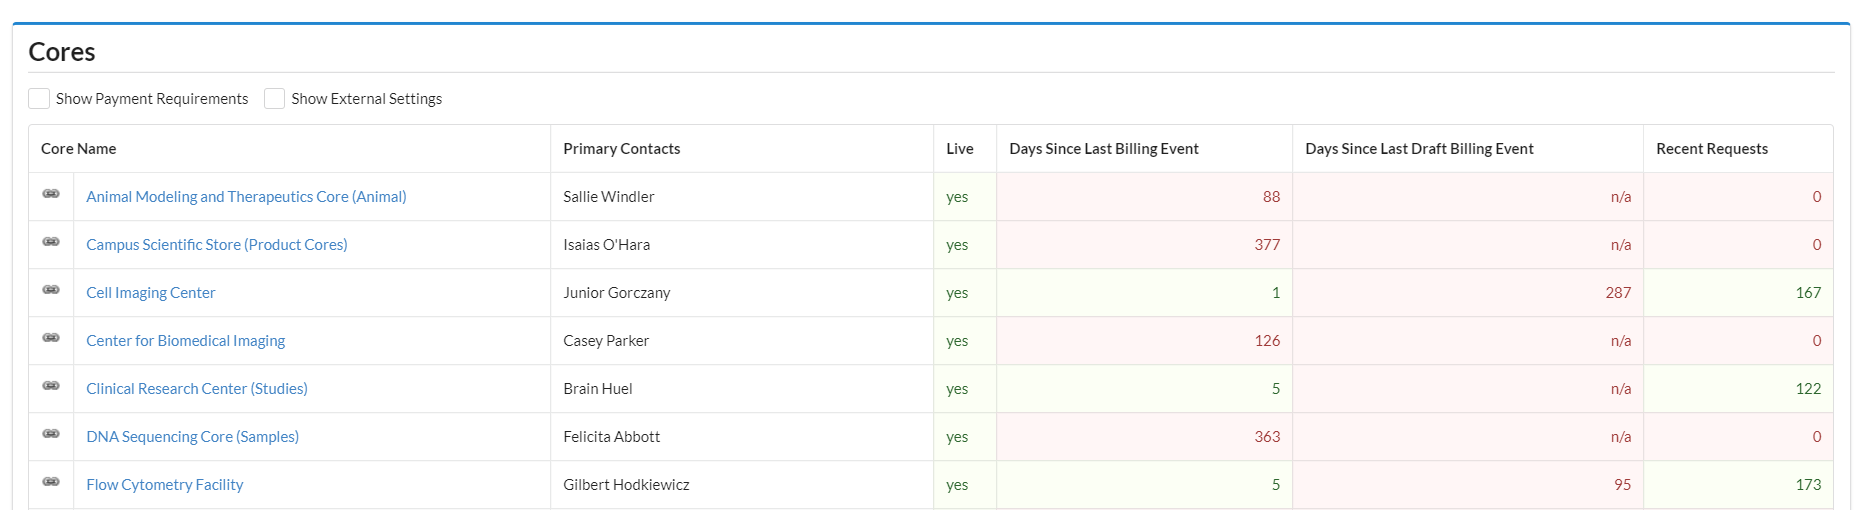Image resolution: width=1856 pixels, height=510 pixels.
Task: Open DNA Sequencing Core (Samples)
Action: point(192,437)
